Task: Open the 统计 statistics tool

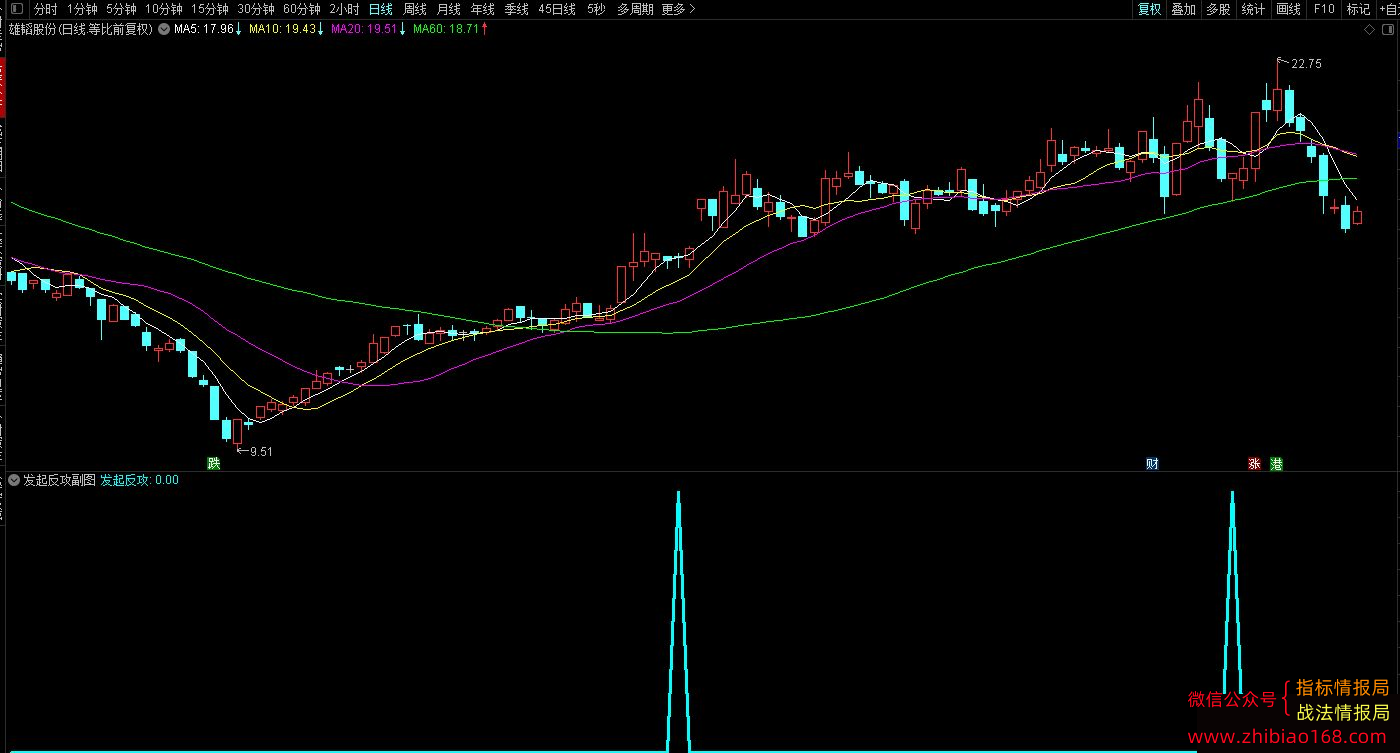Action: [x=1253, y=9]
